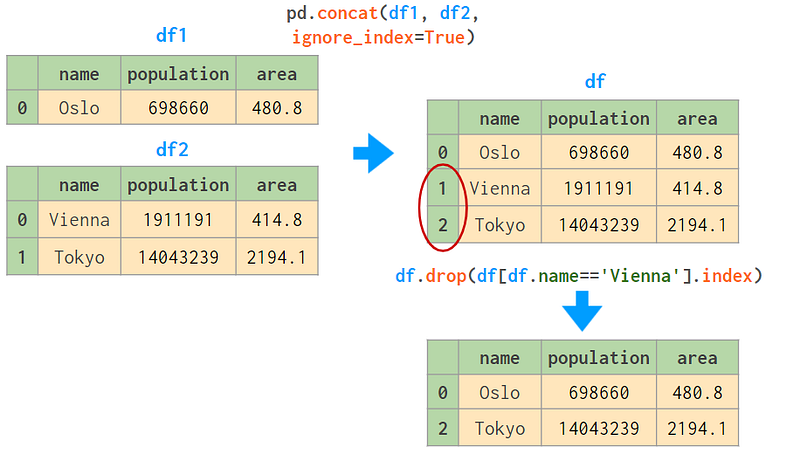Click '1911191' in the concatenated df table

(599, 188)
